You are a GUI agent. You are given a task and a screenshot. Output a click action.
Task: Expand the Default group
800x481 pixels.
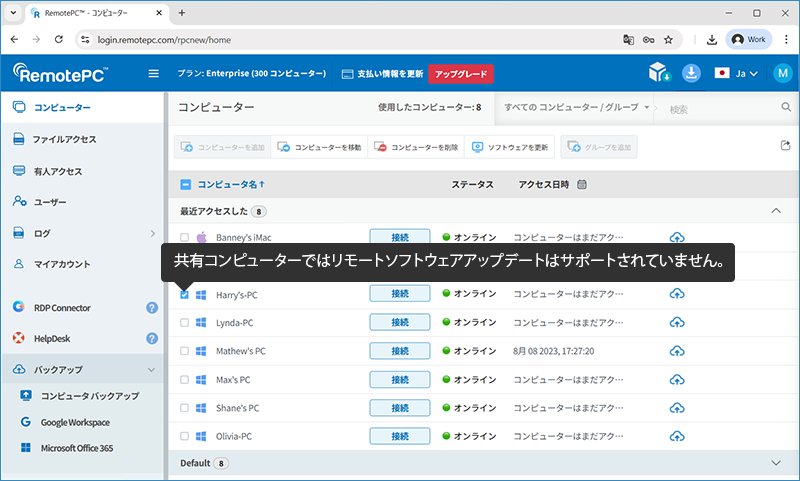[776, 463]
